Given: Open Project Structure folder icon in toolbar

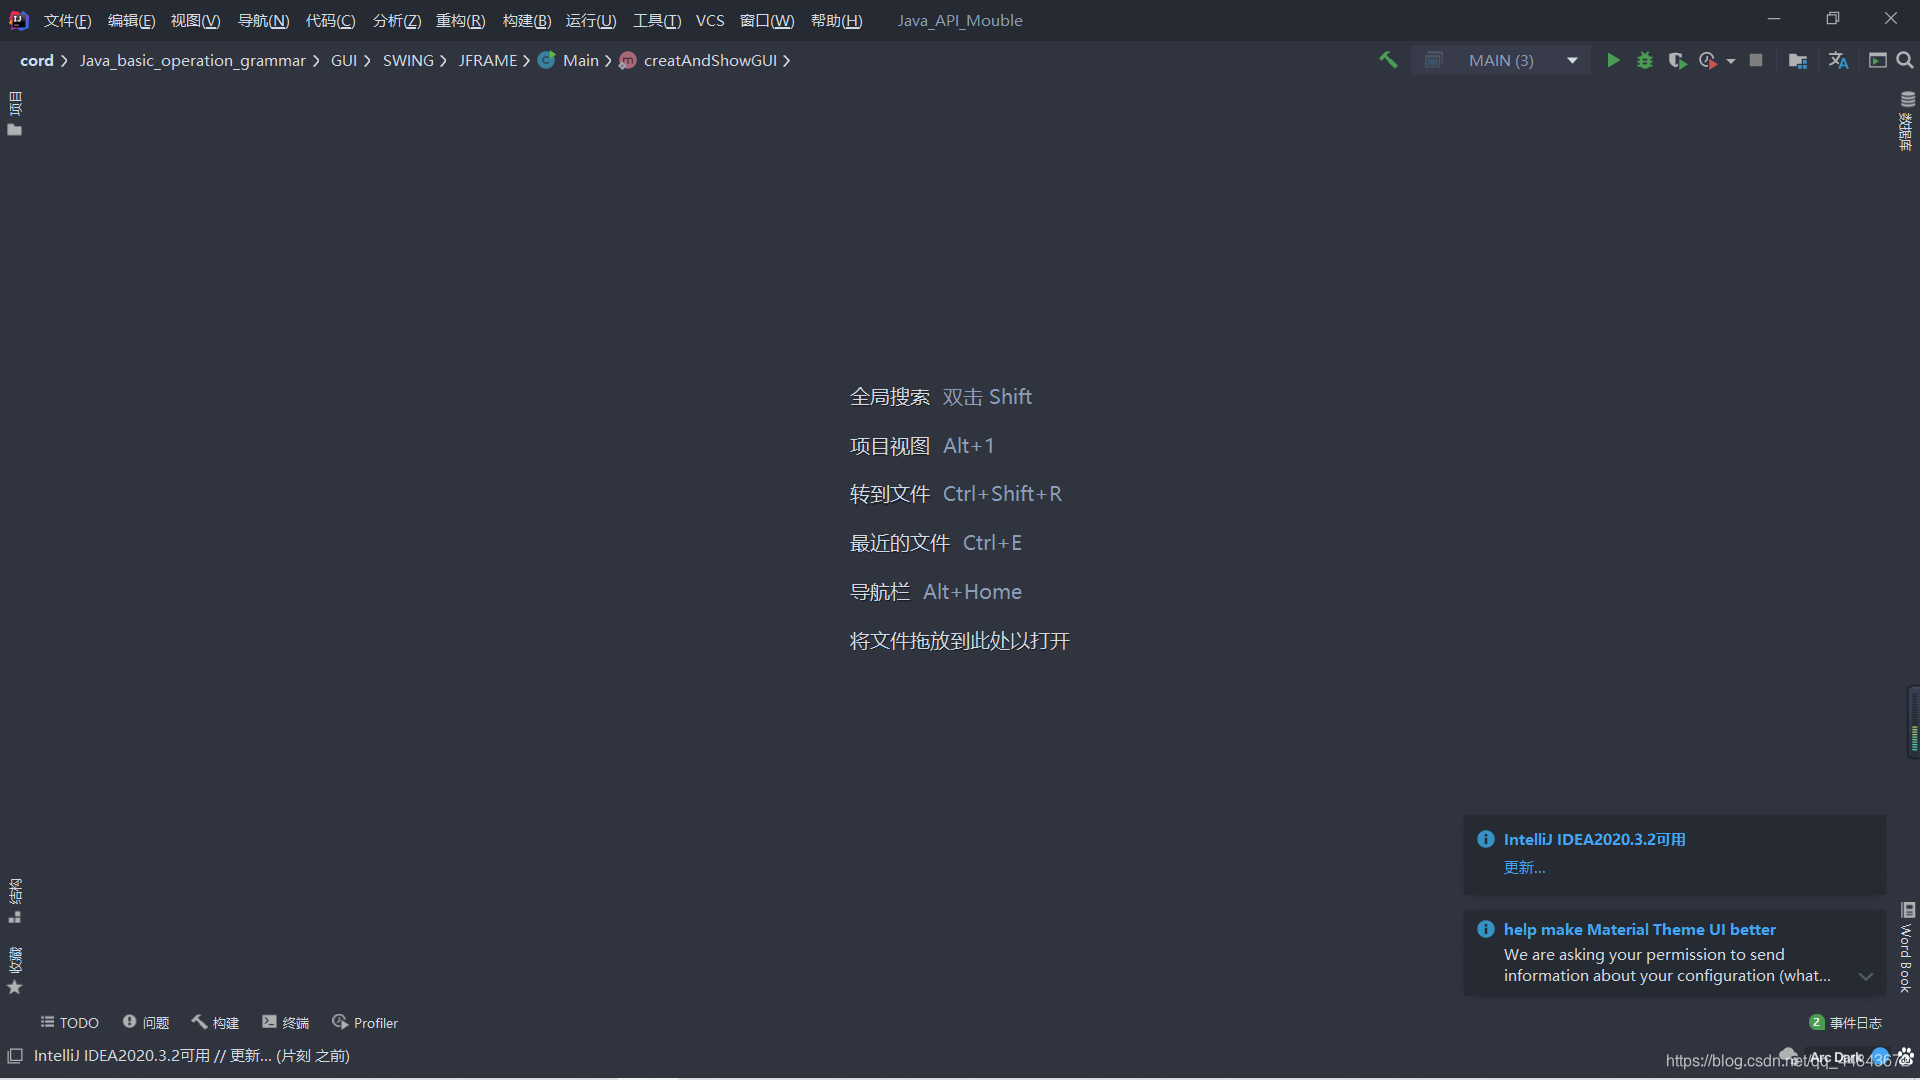Looking at the screenshot, I should (1798, 60).
